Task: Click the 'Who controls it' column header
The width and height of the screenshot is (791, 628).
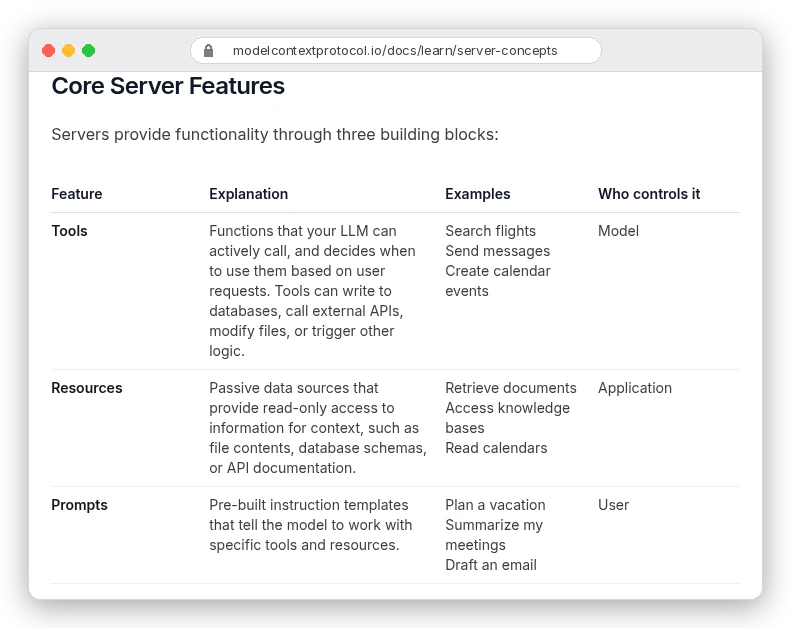Action: tap(649, 194)
